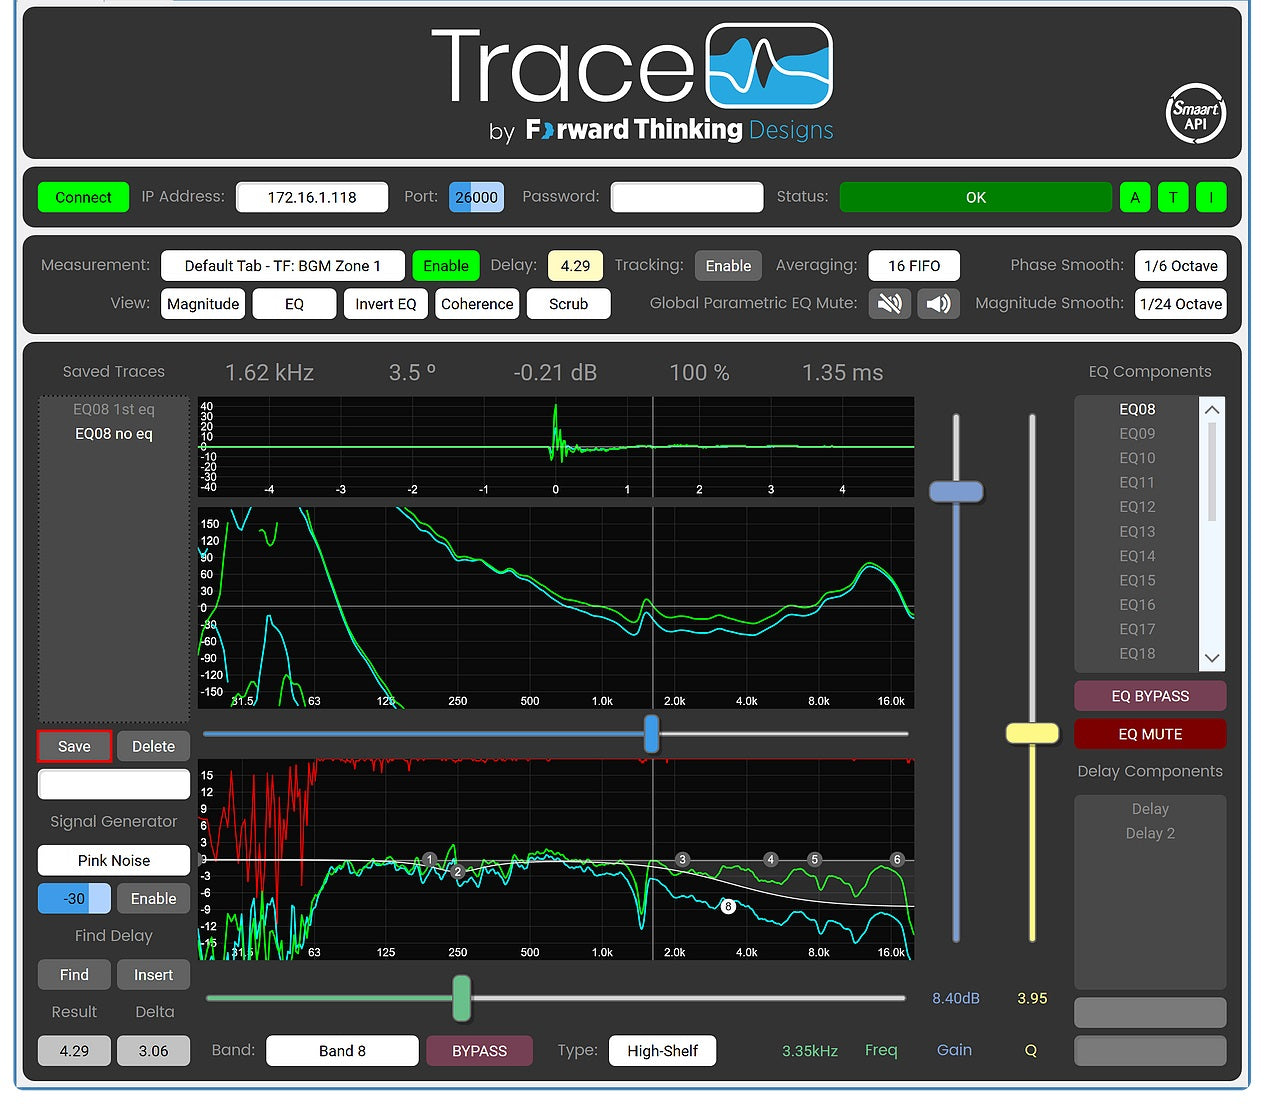Toggle the Invert EQ view

pos(386,303)
